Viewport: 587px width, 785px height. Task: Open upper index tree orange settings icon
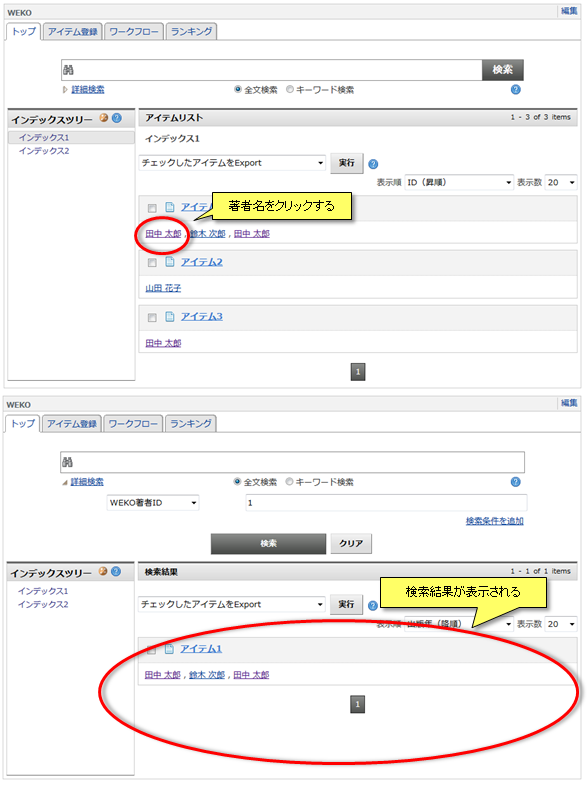[104, 118]
